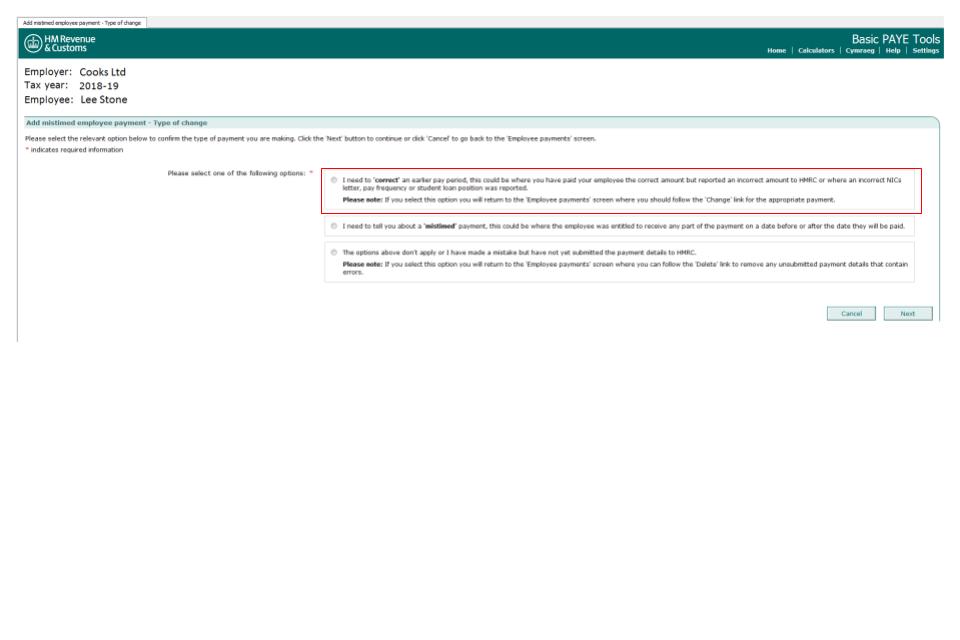
Task: Open the Help link in header
Action: (893, 51)
